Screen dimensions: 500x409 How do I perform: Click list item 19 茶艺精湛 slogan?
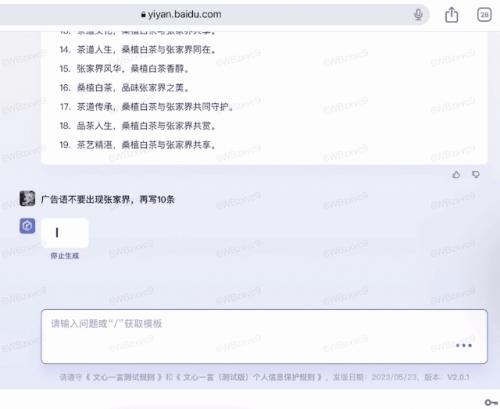coord(138,145)
